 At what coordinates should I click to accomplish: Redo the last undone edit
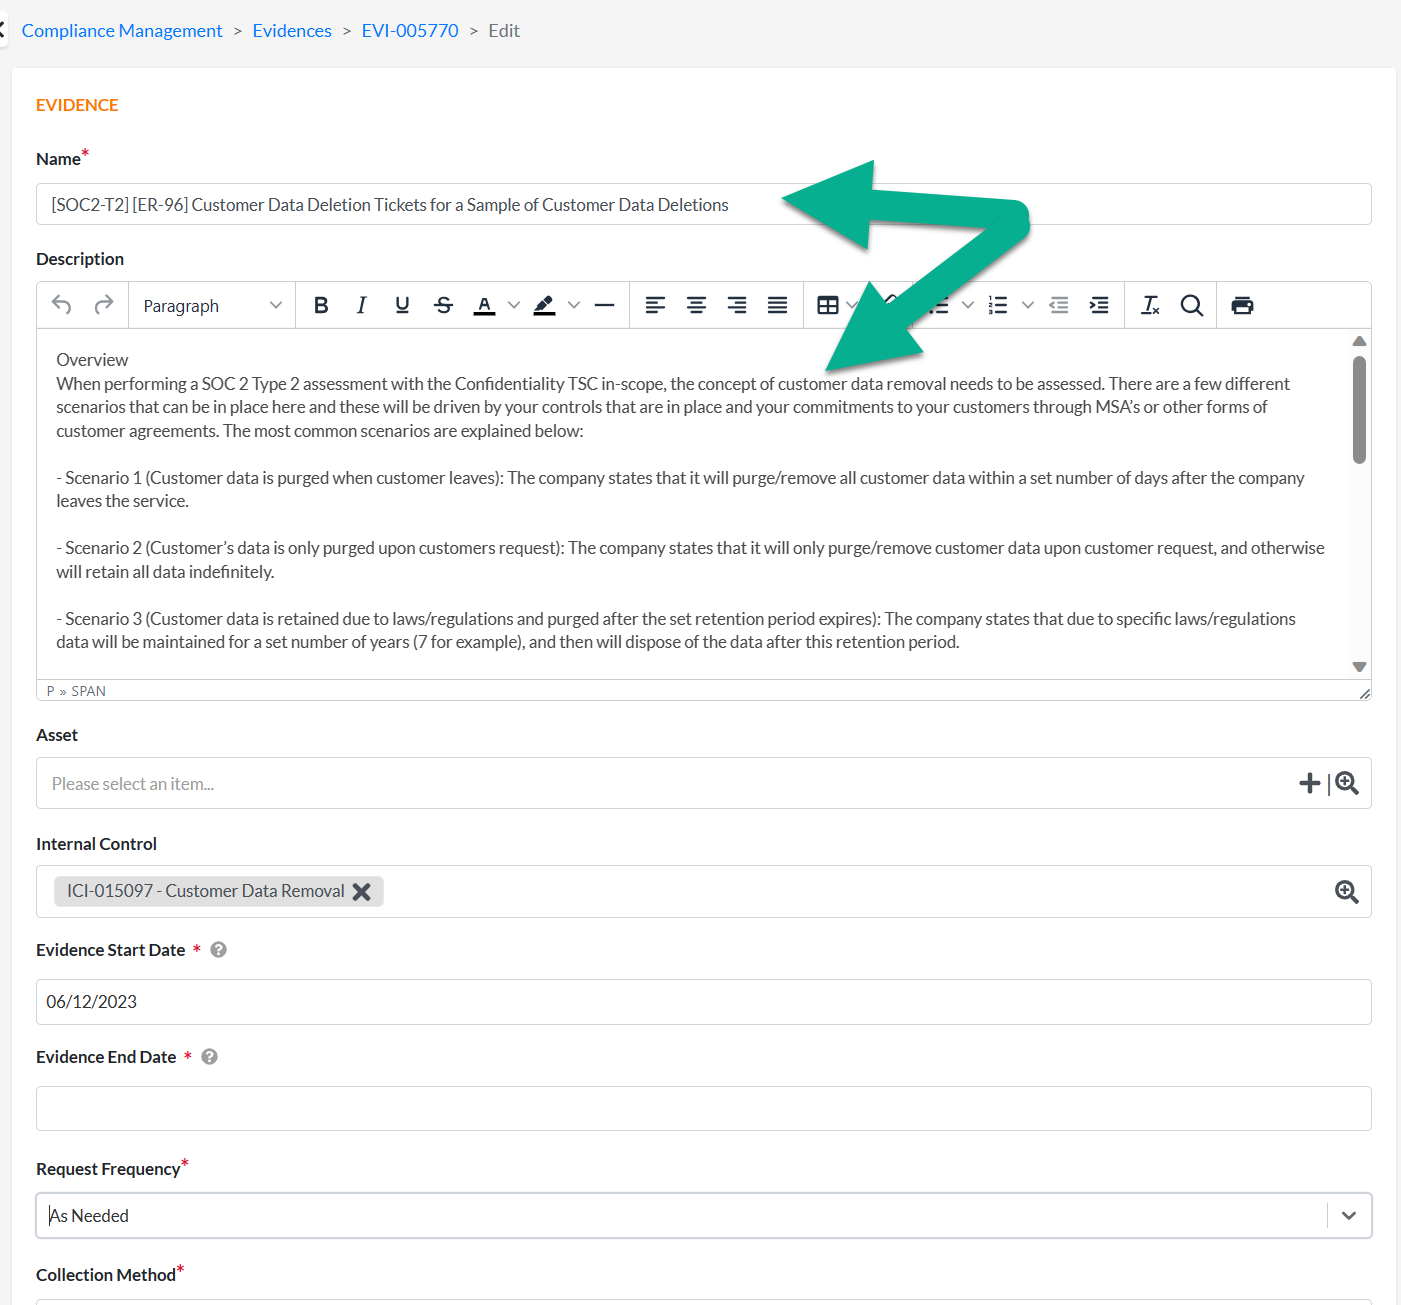[104, 305]
